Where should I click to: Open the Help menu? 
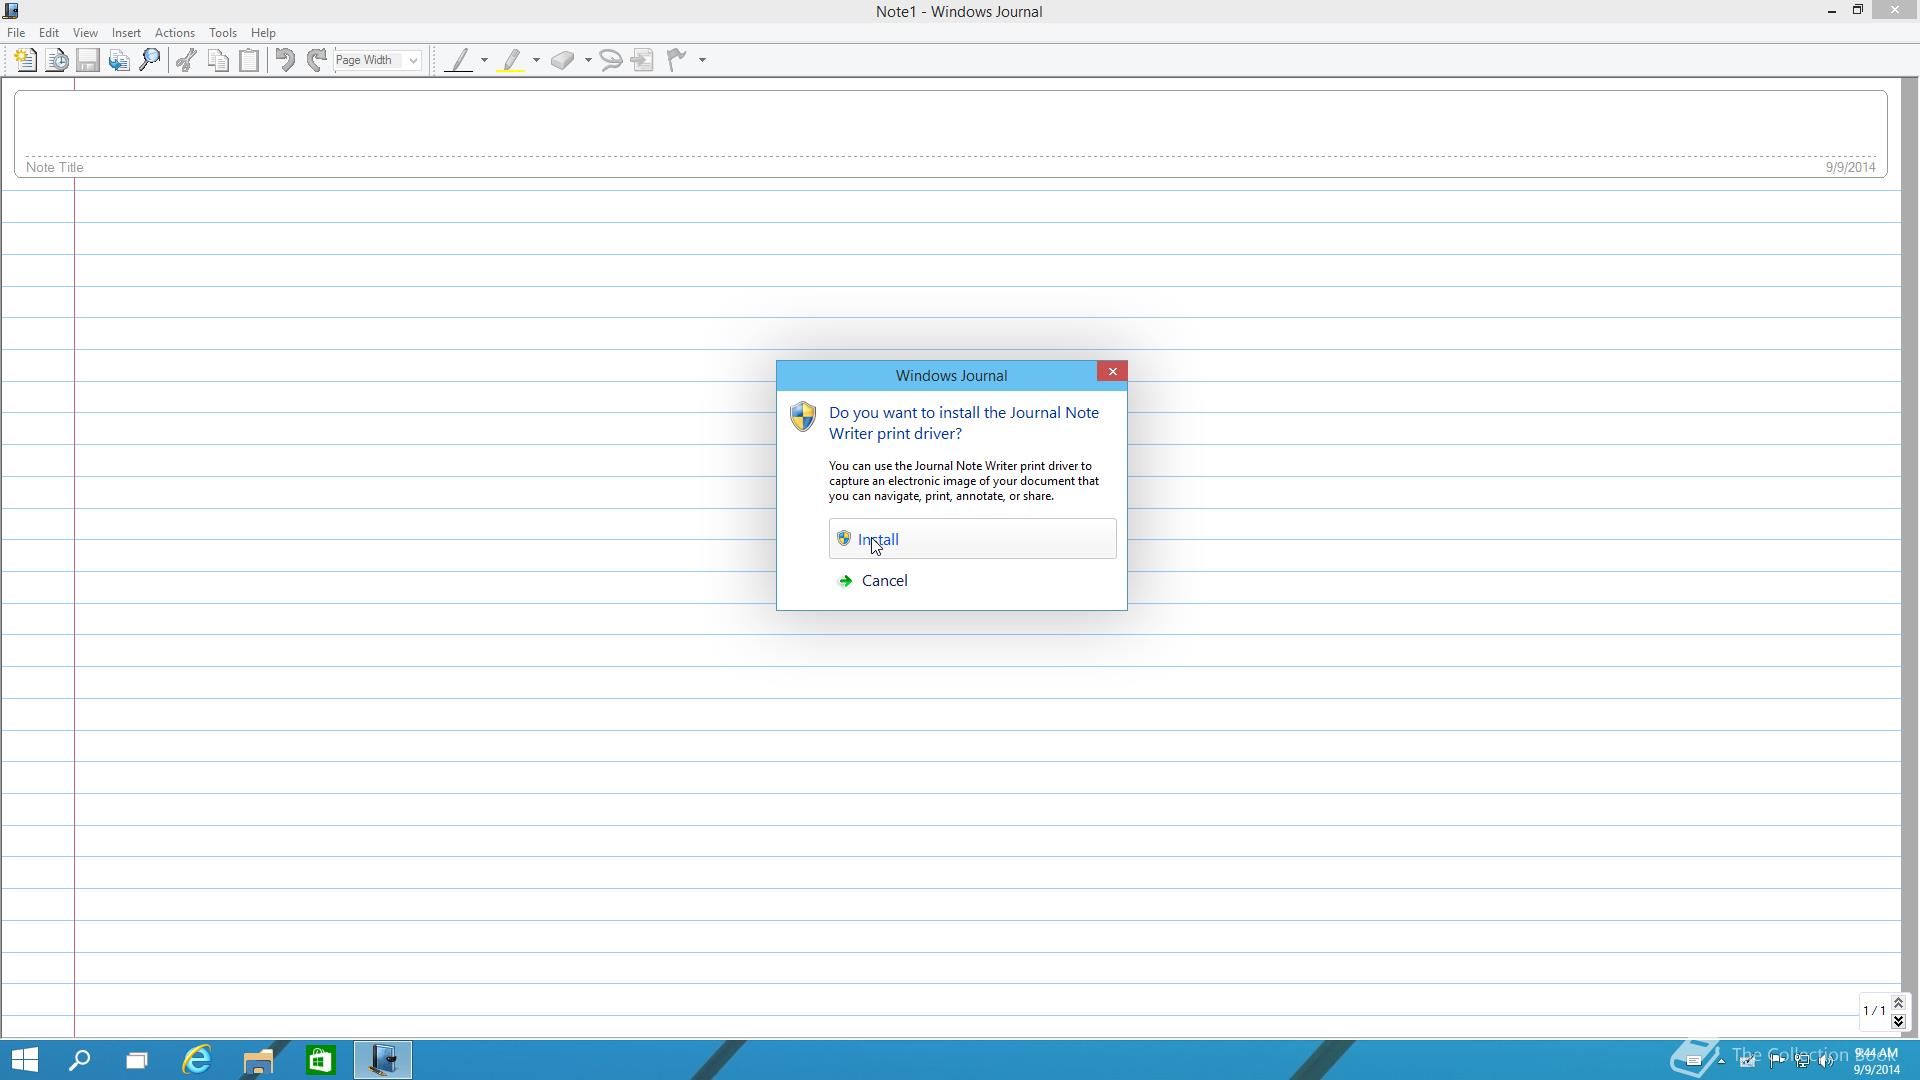pos(263,33)
